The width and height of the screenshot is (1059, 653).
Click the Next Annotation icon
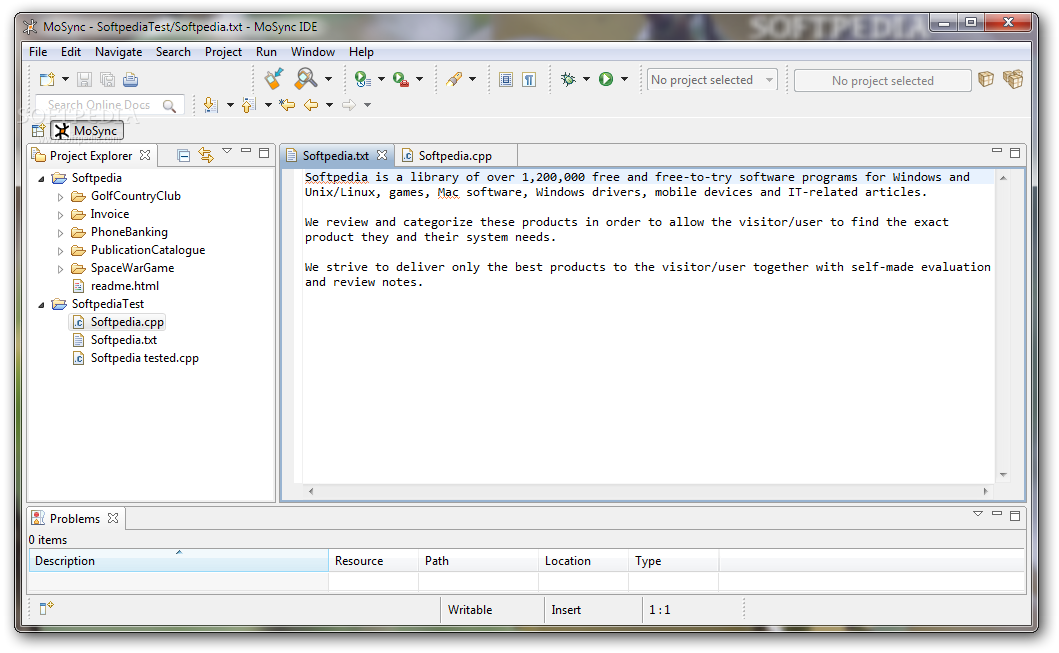(x=211, y=105)
